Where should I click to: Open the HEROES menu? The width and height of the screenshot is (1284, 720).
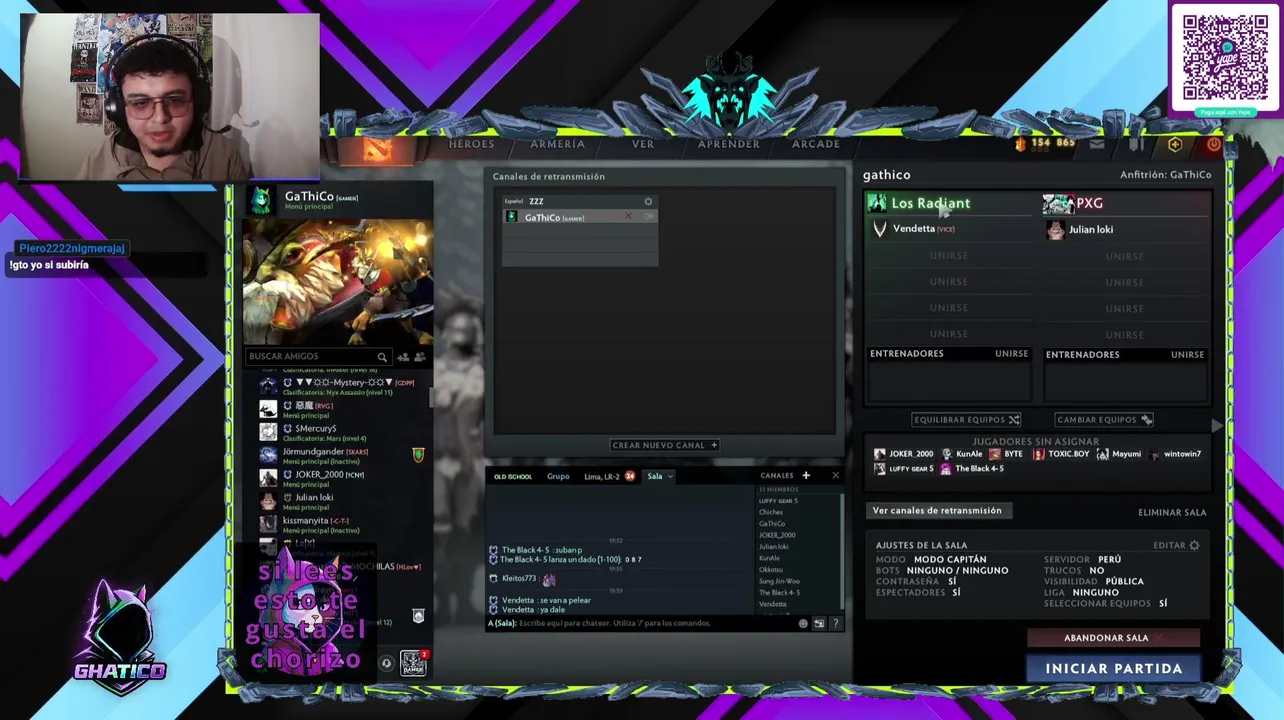click(x=471, y=144)
